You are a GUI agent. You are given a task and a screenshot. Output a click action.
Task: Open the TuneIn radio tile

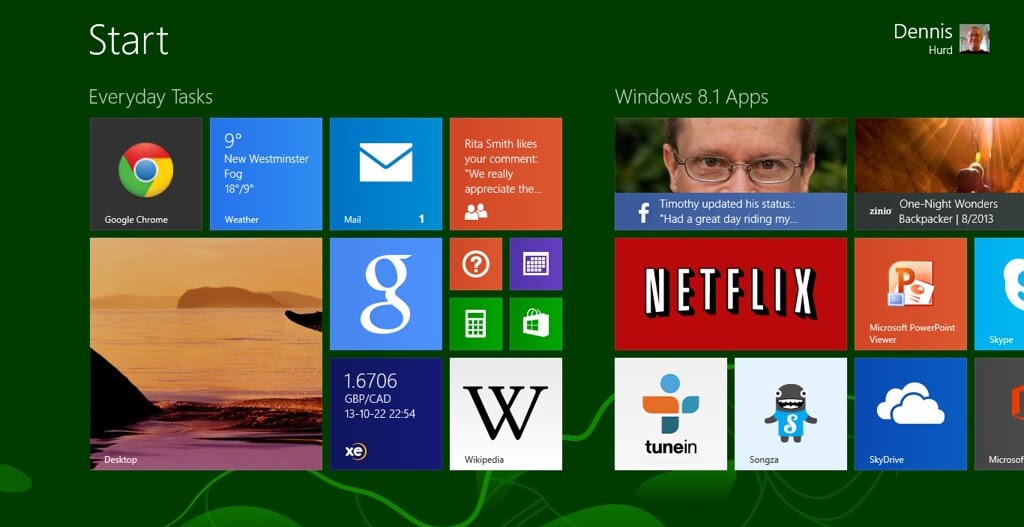670,414
